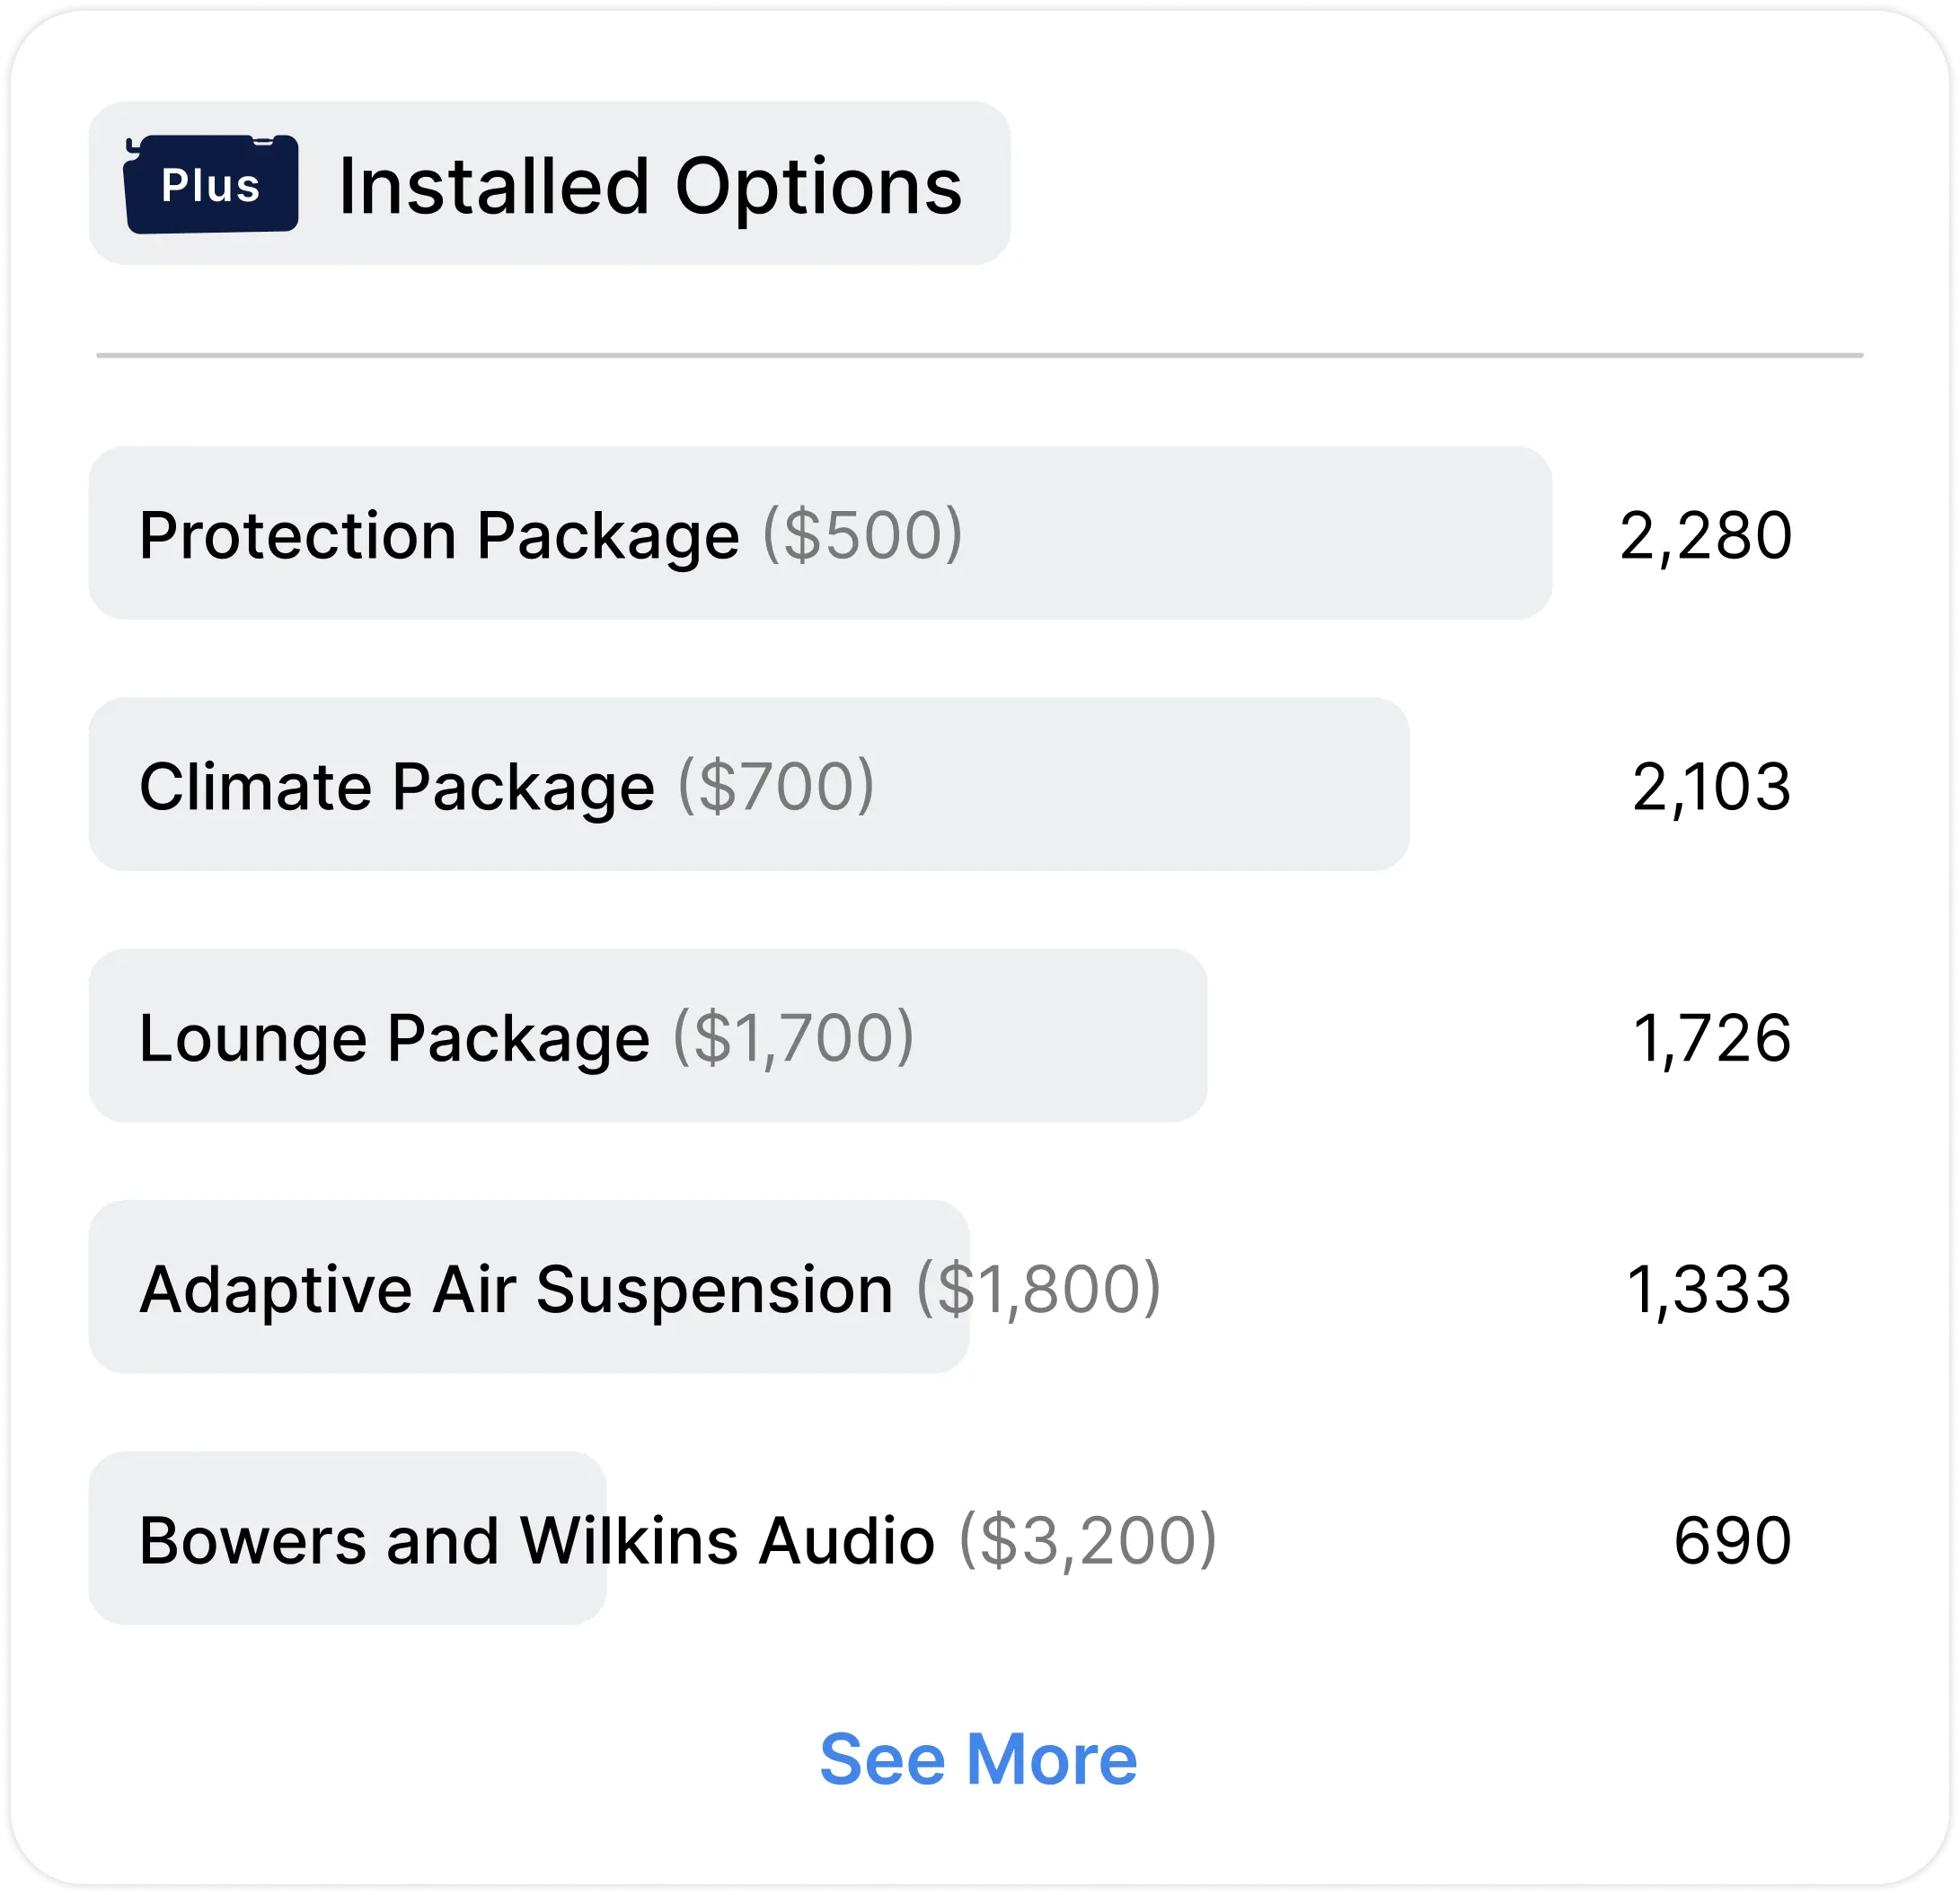Click the Installed Options heading text
The height and width of the screenshot is (1895, 1960).
click(650, 186)
